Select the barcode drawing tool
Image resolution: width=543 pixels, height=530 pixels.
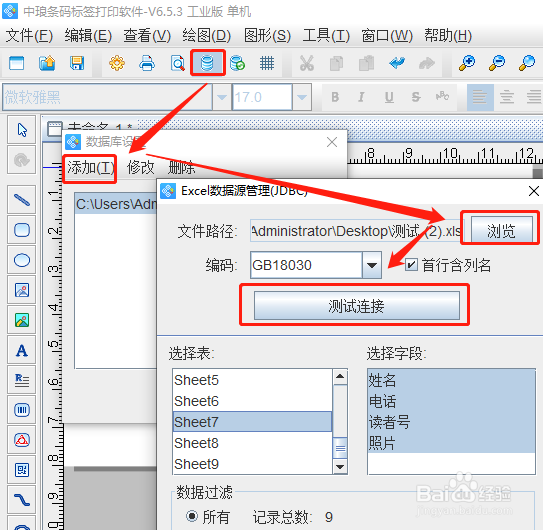pos(22,410)
